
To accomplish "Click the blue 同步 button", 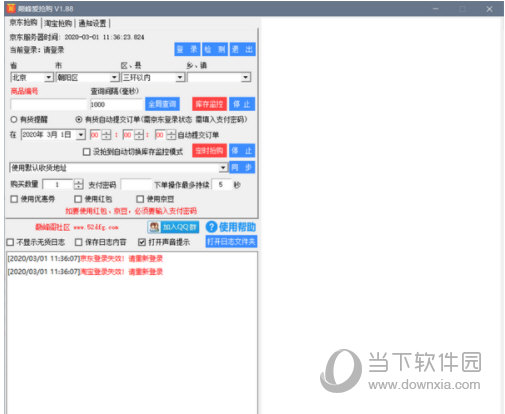I will (x=242, y=167).
